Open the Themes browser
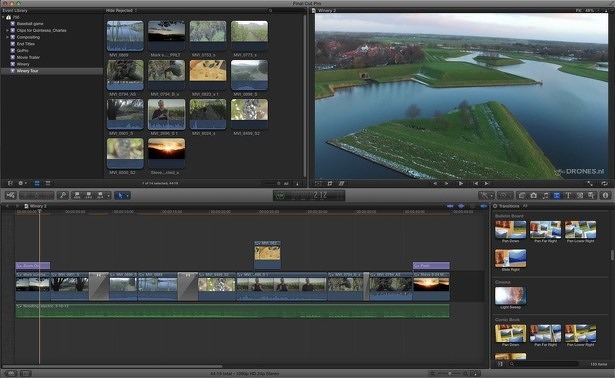The image size is (615, 378). (x=591, y=195)
